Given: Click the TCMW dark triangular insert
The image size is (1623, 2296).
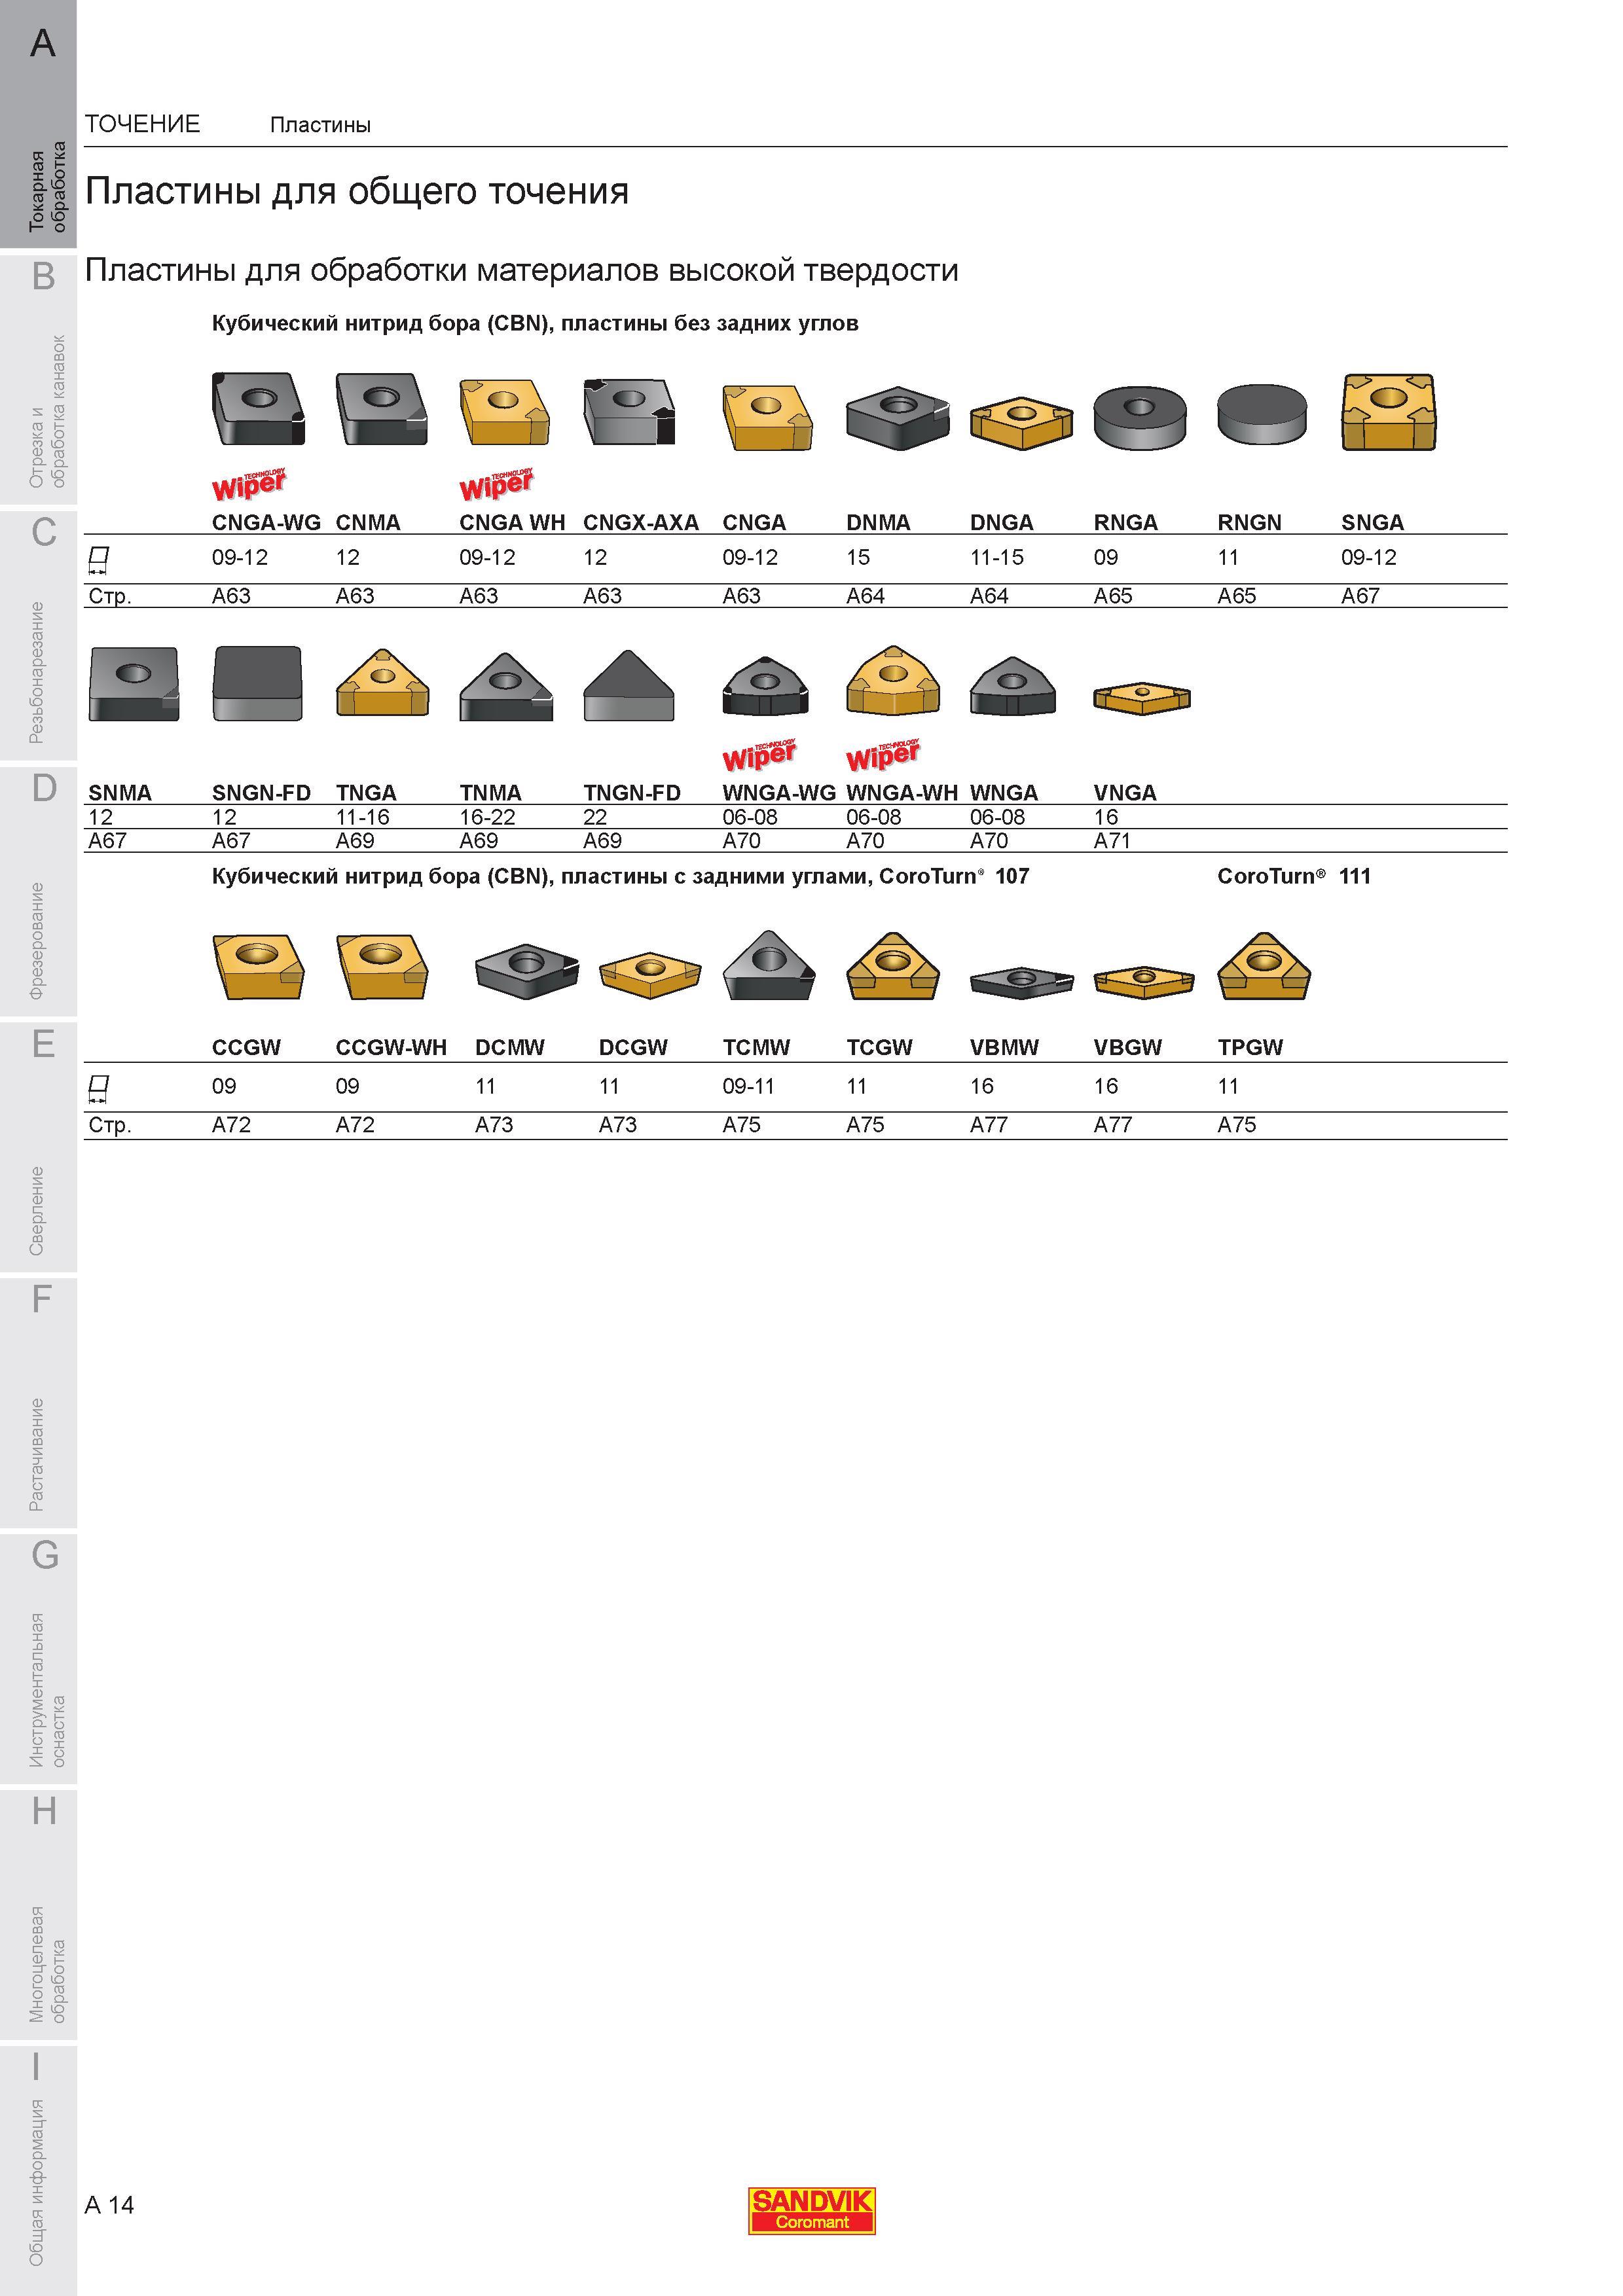Looking at the screenshot, I should point(769,966).
